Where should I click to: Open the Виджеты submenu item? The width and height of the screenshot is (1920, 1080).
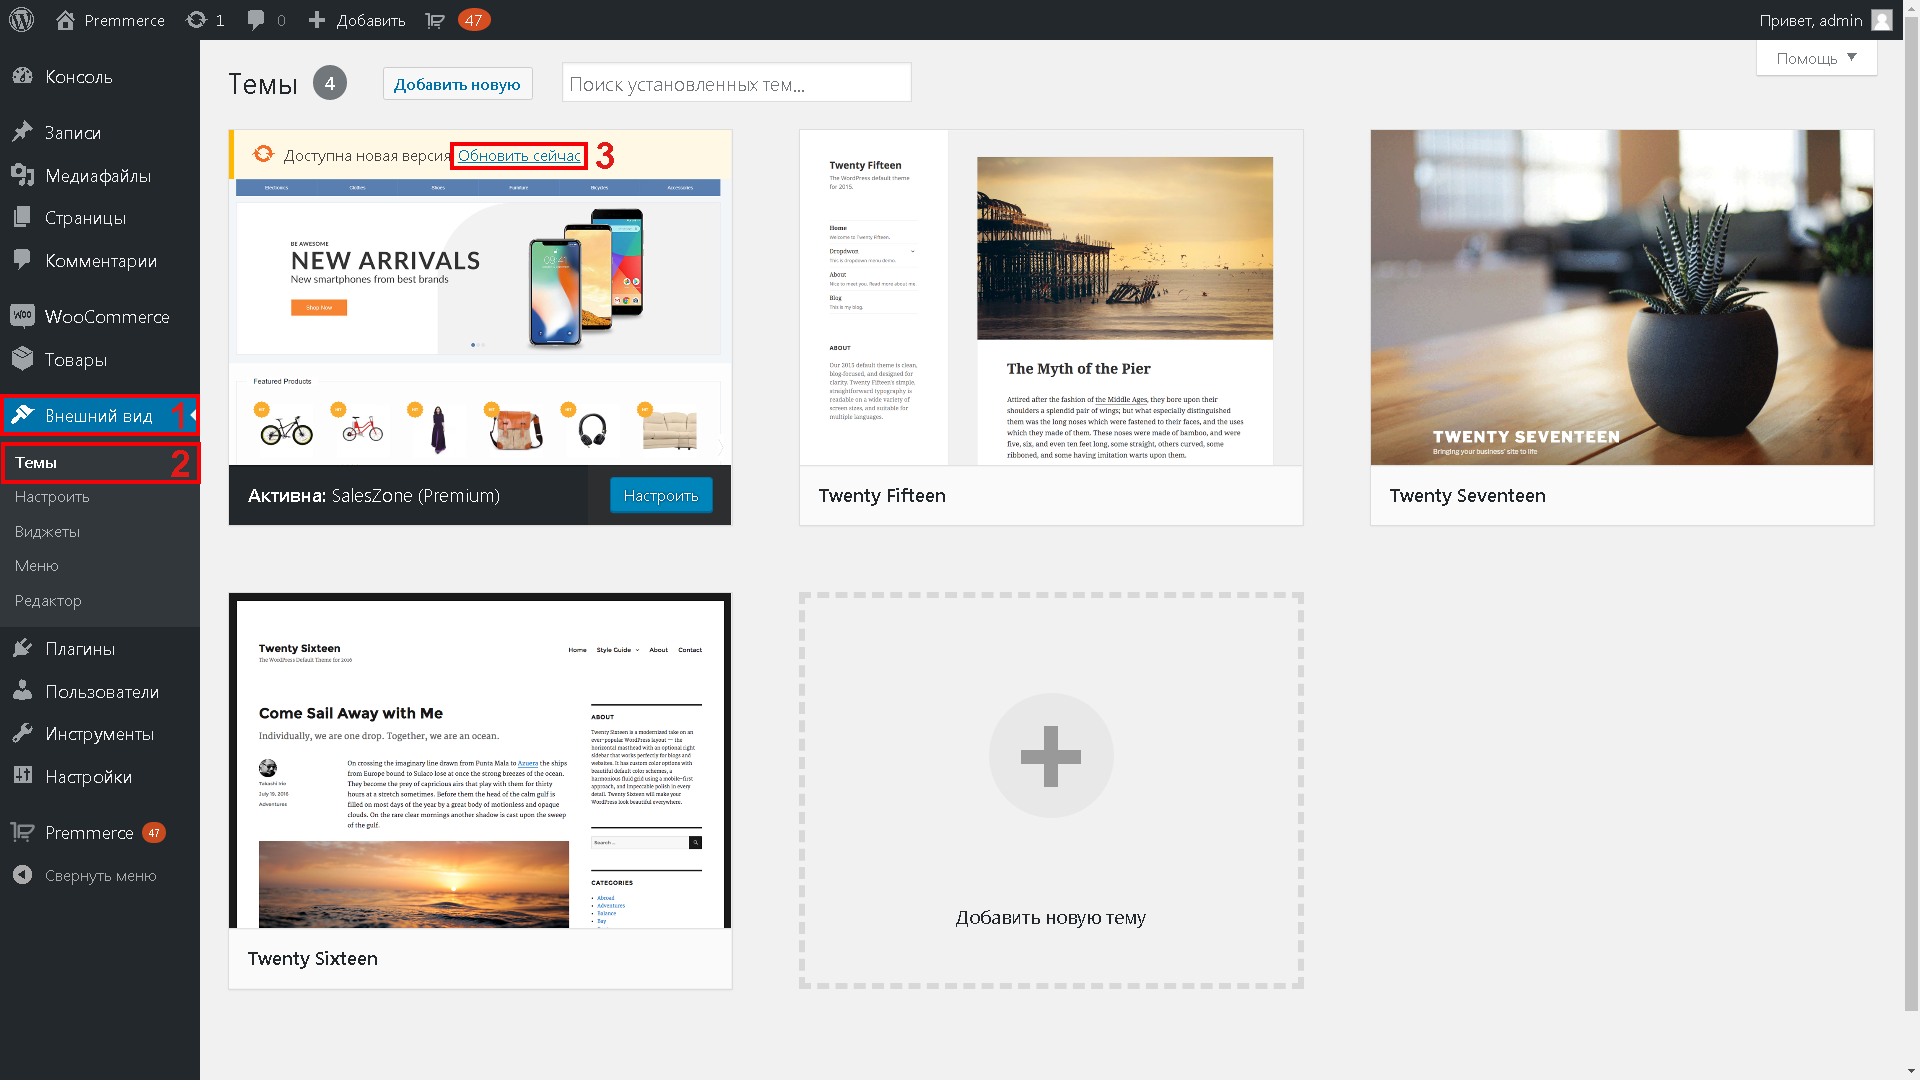[47, 532]
